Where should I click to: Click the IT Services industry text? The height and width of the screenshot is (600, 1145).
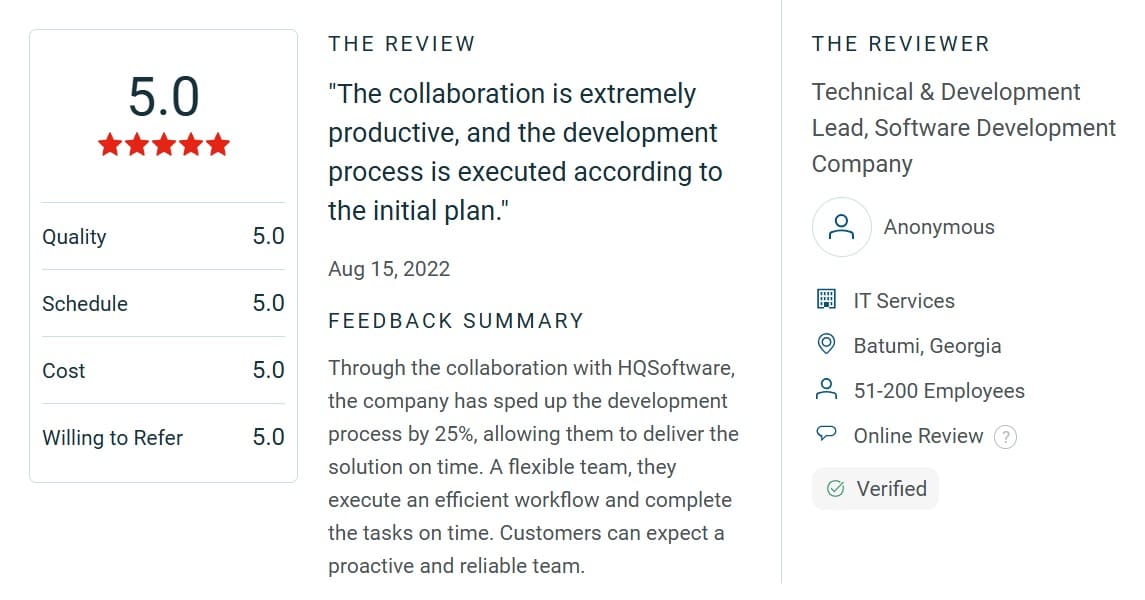click(904, 301)
